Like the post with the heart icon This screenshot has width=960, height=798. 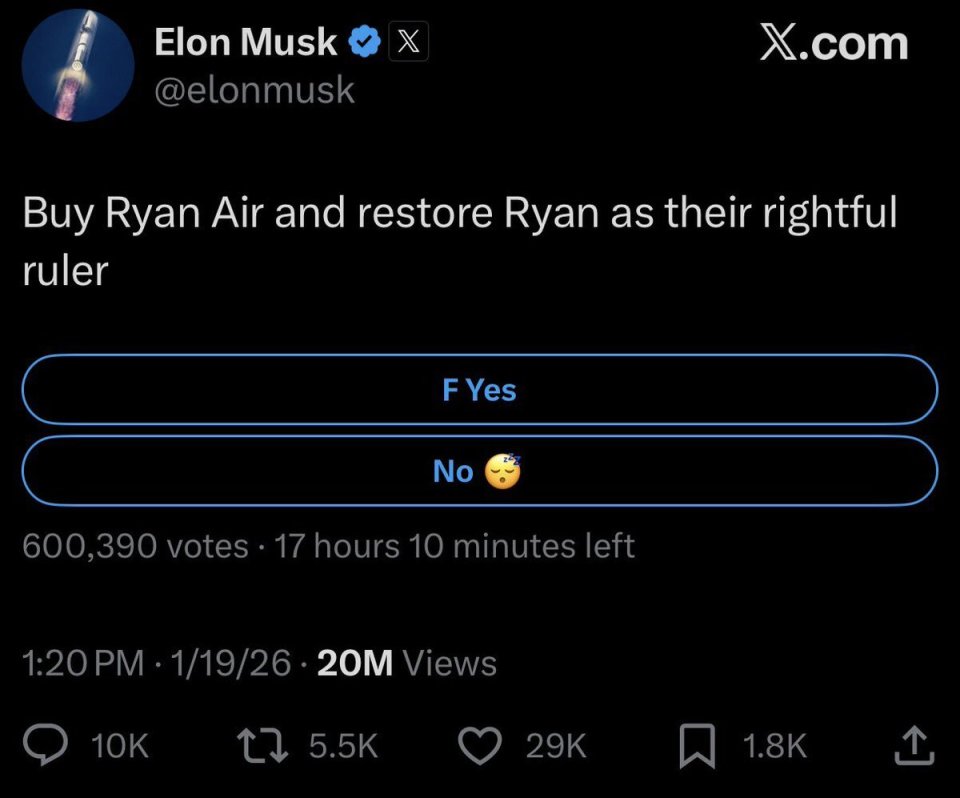[x=483, y=745]
